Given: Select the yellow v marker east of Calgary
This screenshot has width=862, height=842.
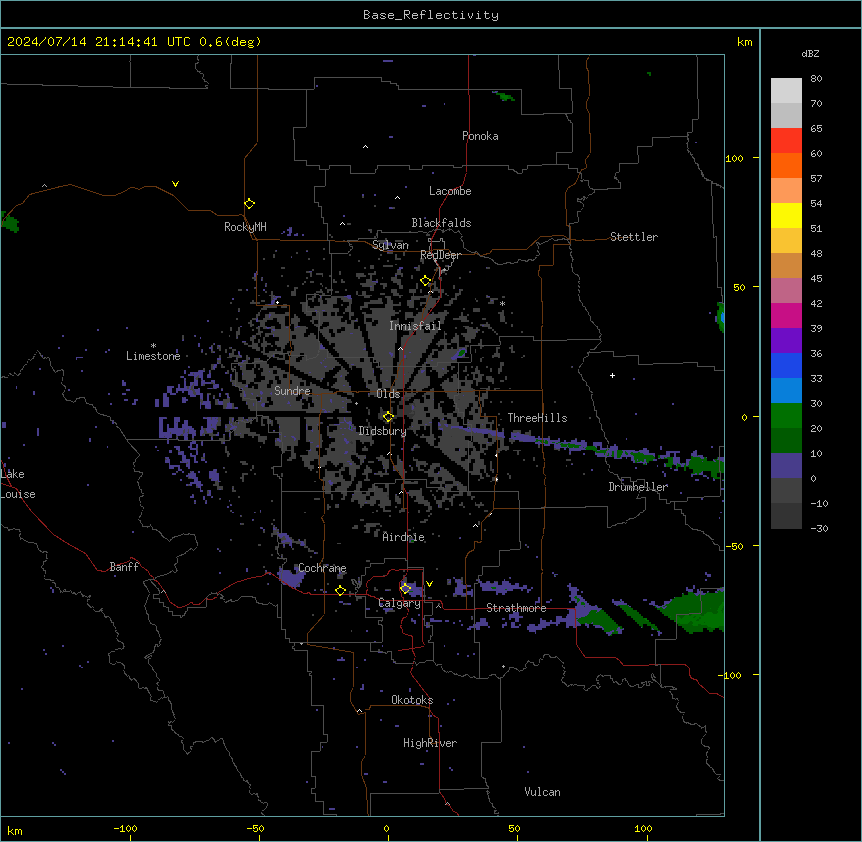Looking at the screenshot, I should (429, 584).
